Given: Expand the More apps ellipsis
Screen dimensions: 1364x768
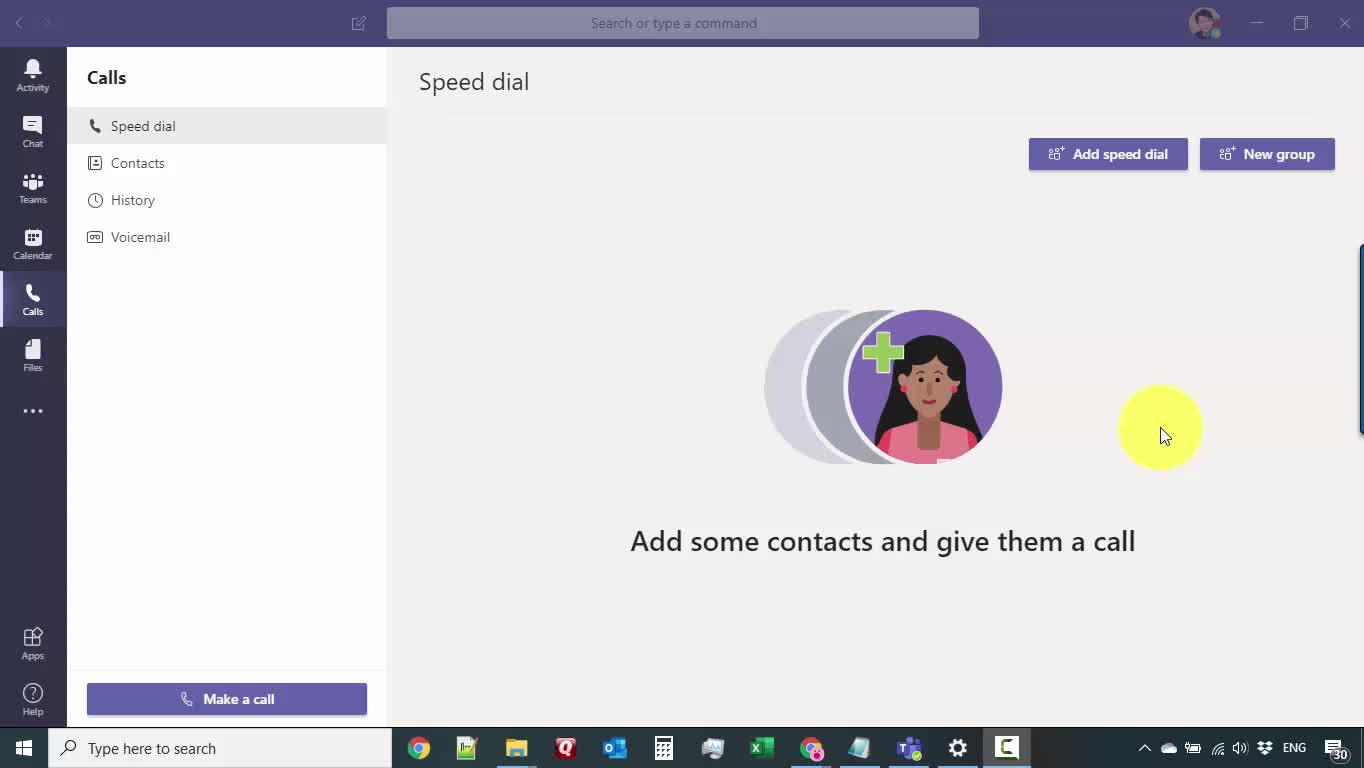Looking at the screenshot, I should (33, 411).
